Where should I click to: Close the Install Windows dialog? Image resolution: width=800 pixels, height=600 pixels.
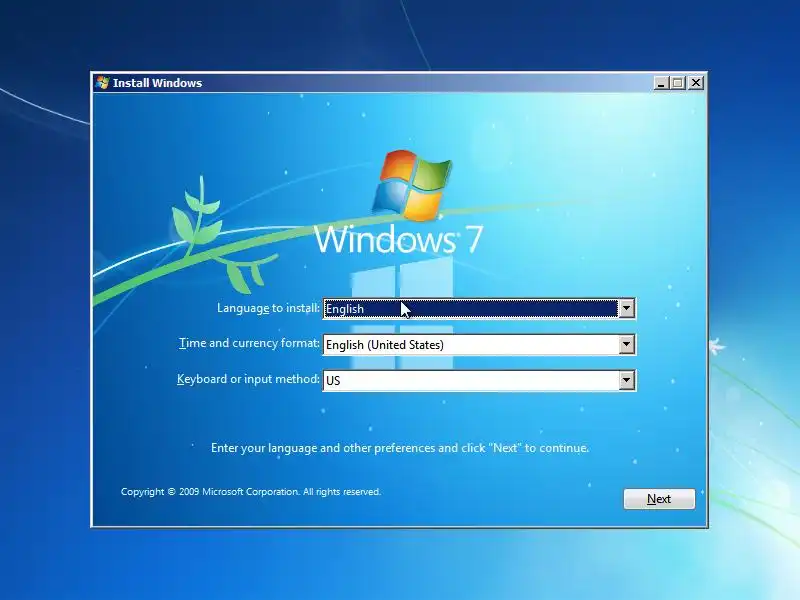(x=696, y=83)
